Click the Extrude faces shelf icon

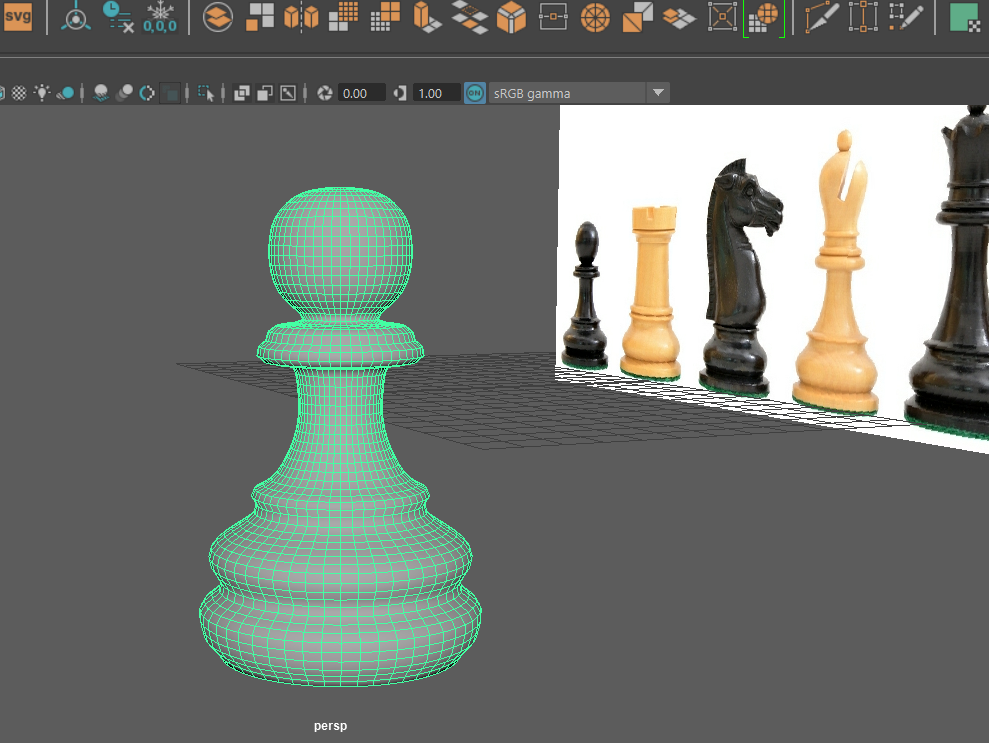click(x=425, y=17)
